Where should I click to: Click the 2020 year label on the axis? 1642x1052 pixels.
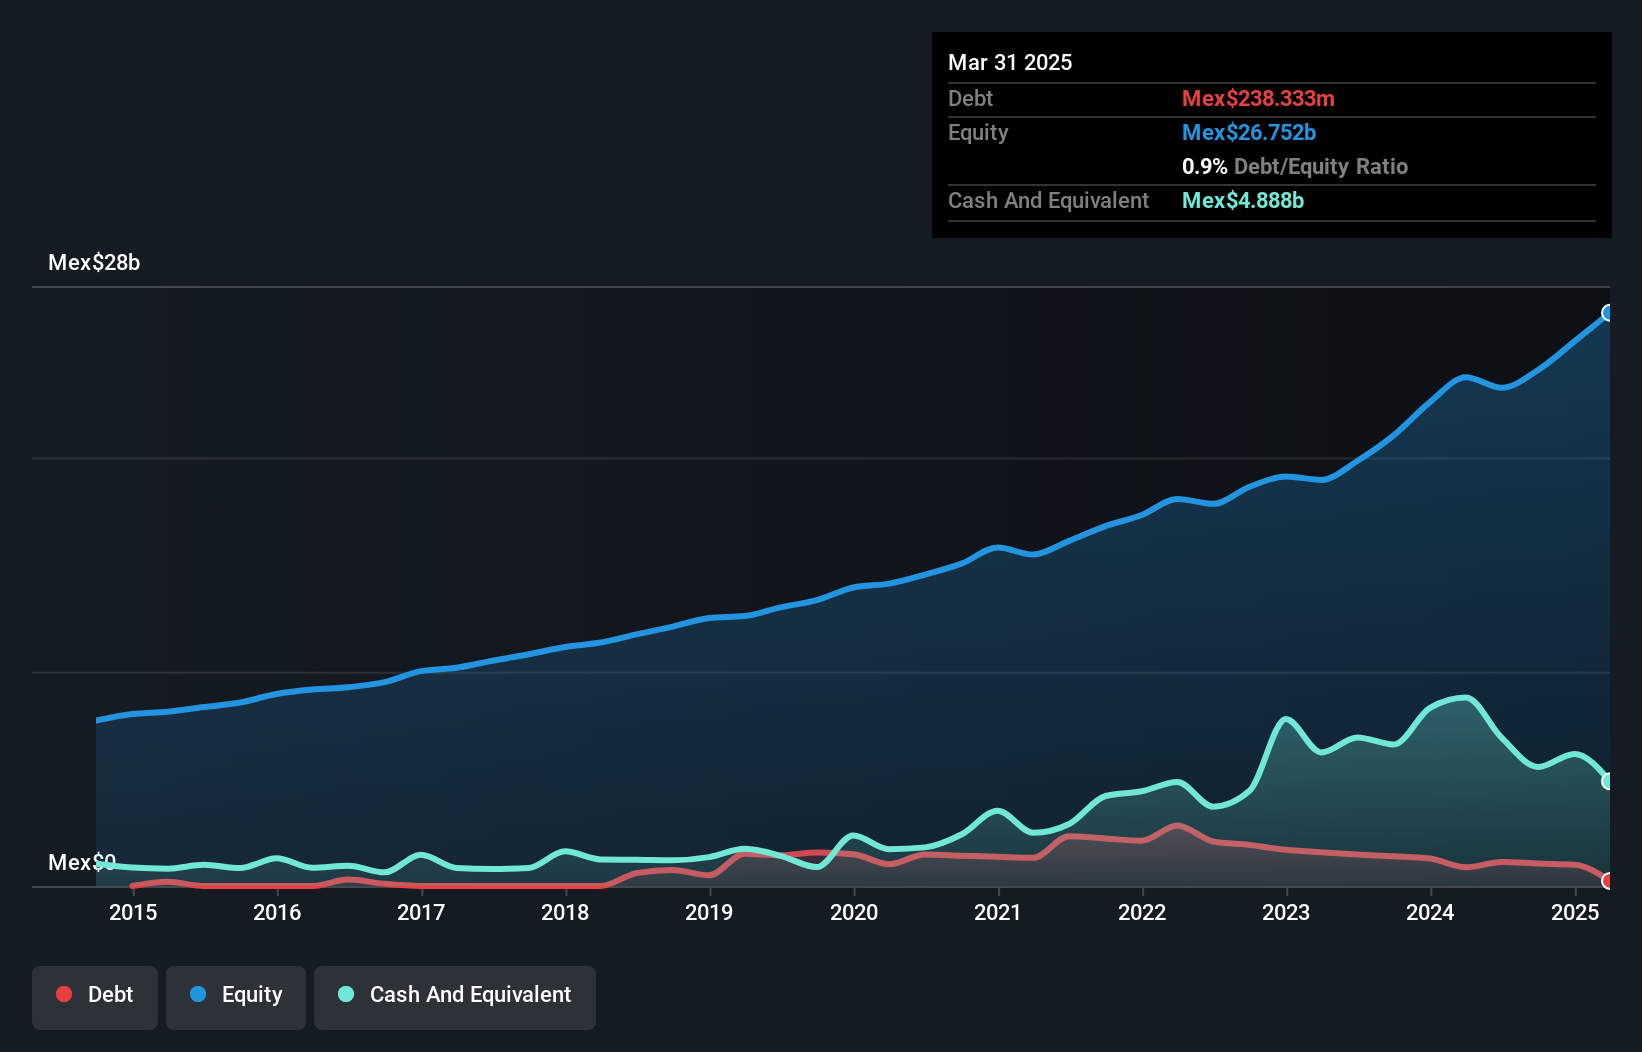point(855,912)
